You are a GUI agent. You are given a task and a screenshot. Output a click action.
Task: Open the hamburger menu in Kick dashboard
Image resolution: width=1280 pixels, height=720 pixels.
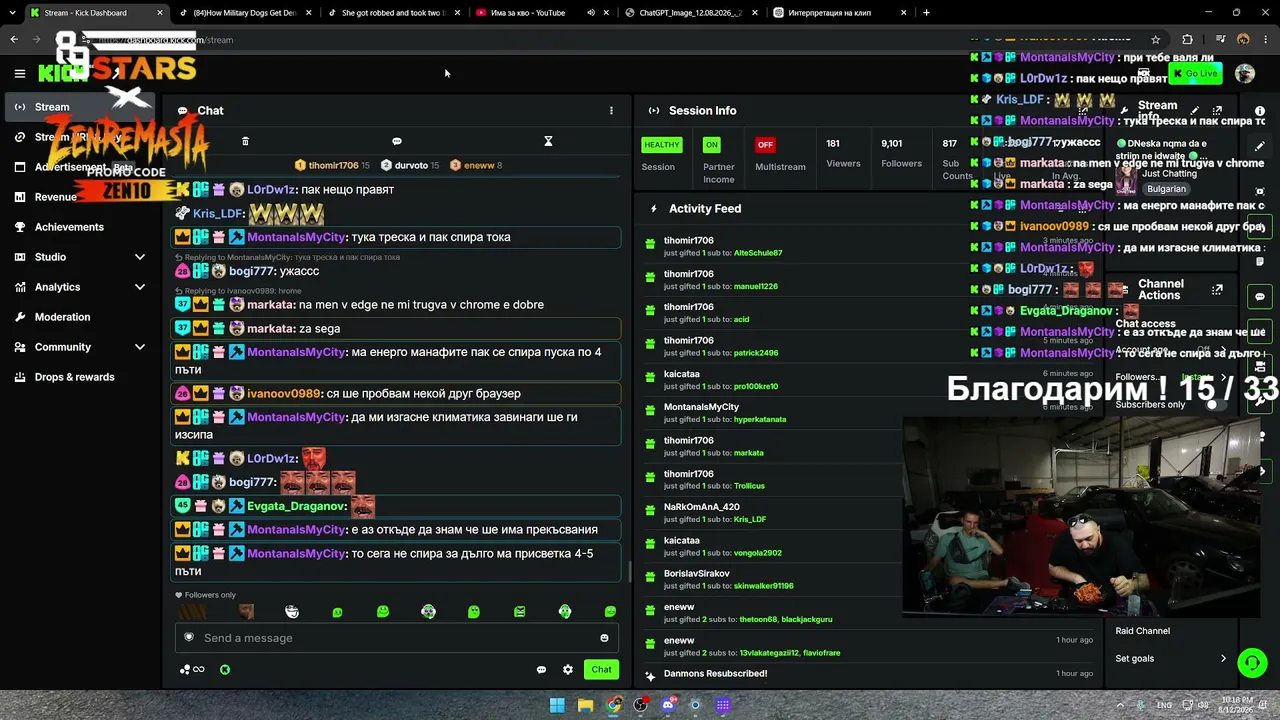pyautogui.click(x=19, y=73)
